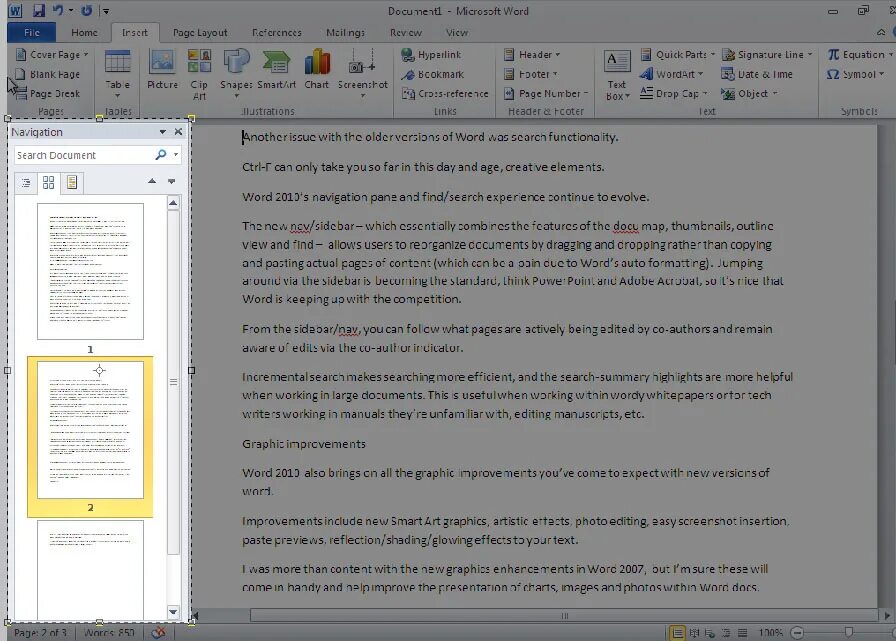This screenshot has width=896, height=641.
Task: Switch to the View tab
Action: tap(457, 33)
